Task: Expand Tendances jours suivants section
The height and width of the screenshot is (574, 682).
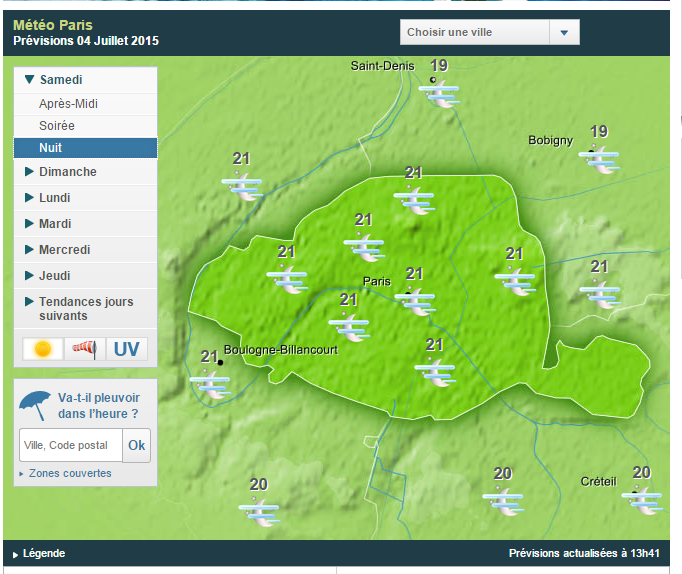Action: tap(85, 308)
